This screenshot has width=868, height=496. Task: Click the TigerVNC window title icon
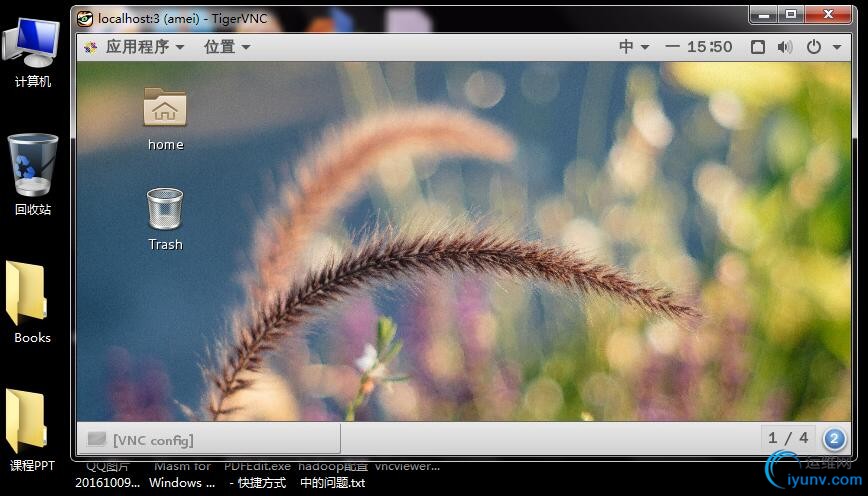(x=85, y=18)
